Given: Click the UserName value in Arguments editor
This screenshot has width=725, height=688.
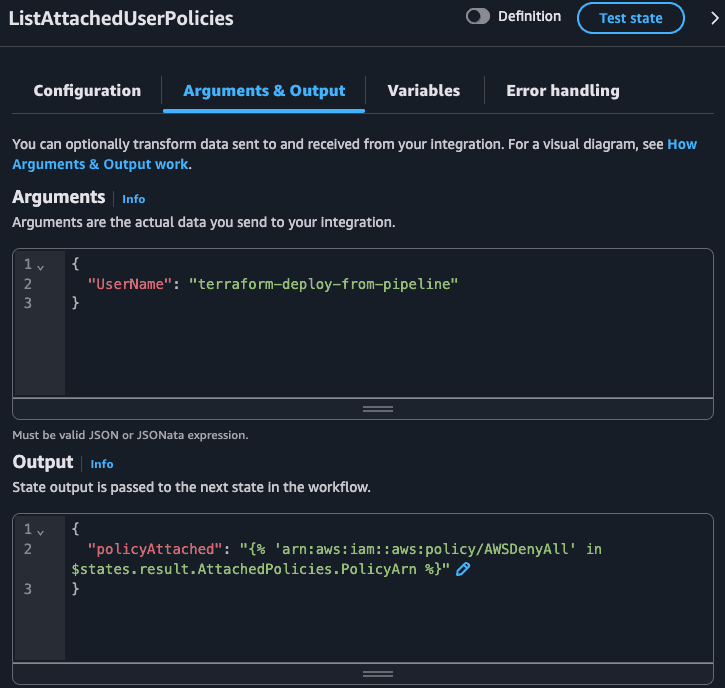Looking at the screenshot, I should tap(323, 284).
